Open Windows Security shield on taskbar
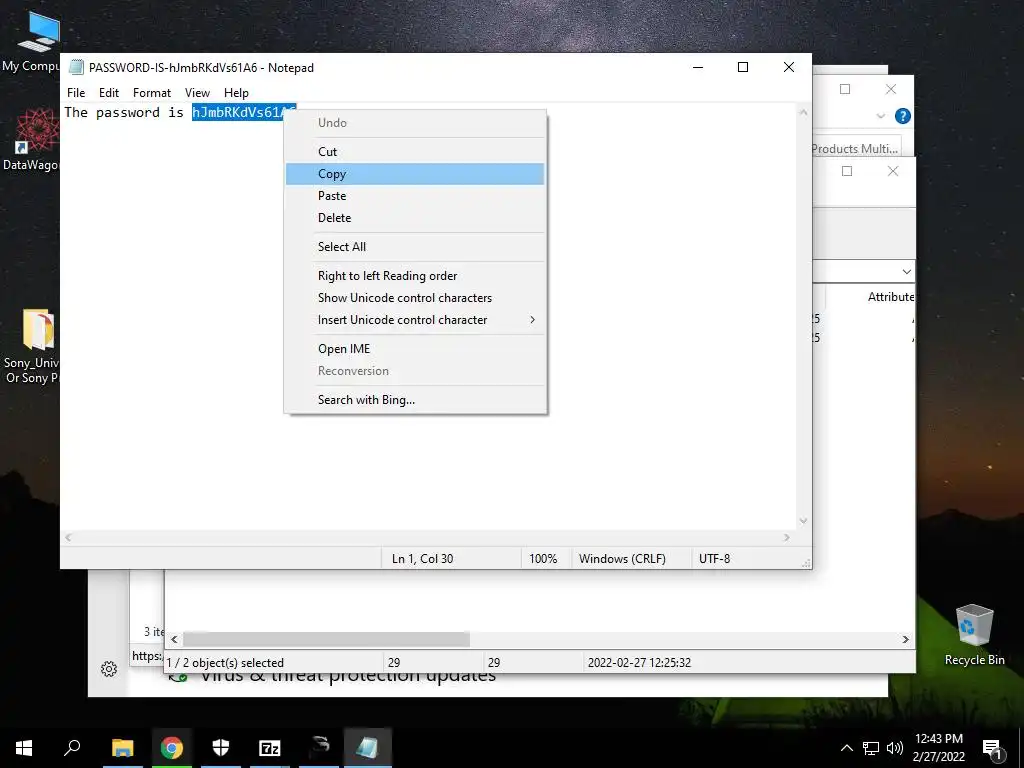1024x768 pixels. tap(221, 747)
